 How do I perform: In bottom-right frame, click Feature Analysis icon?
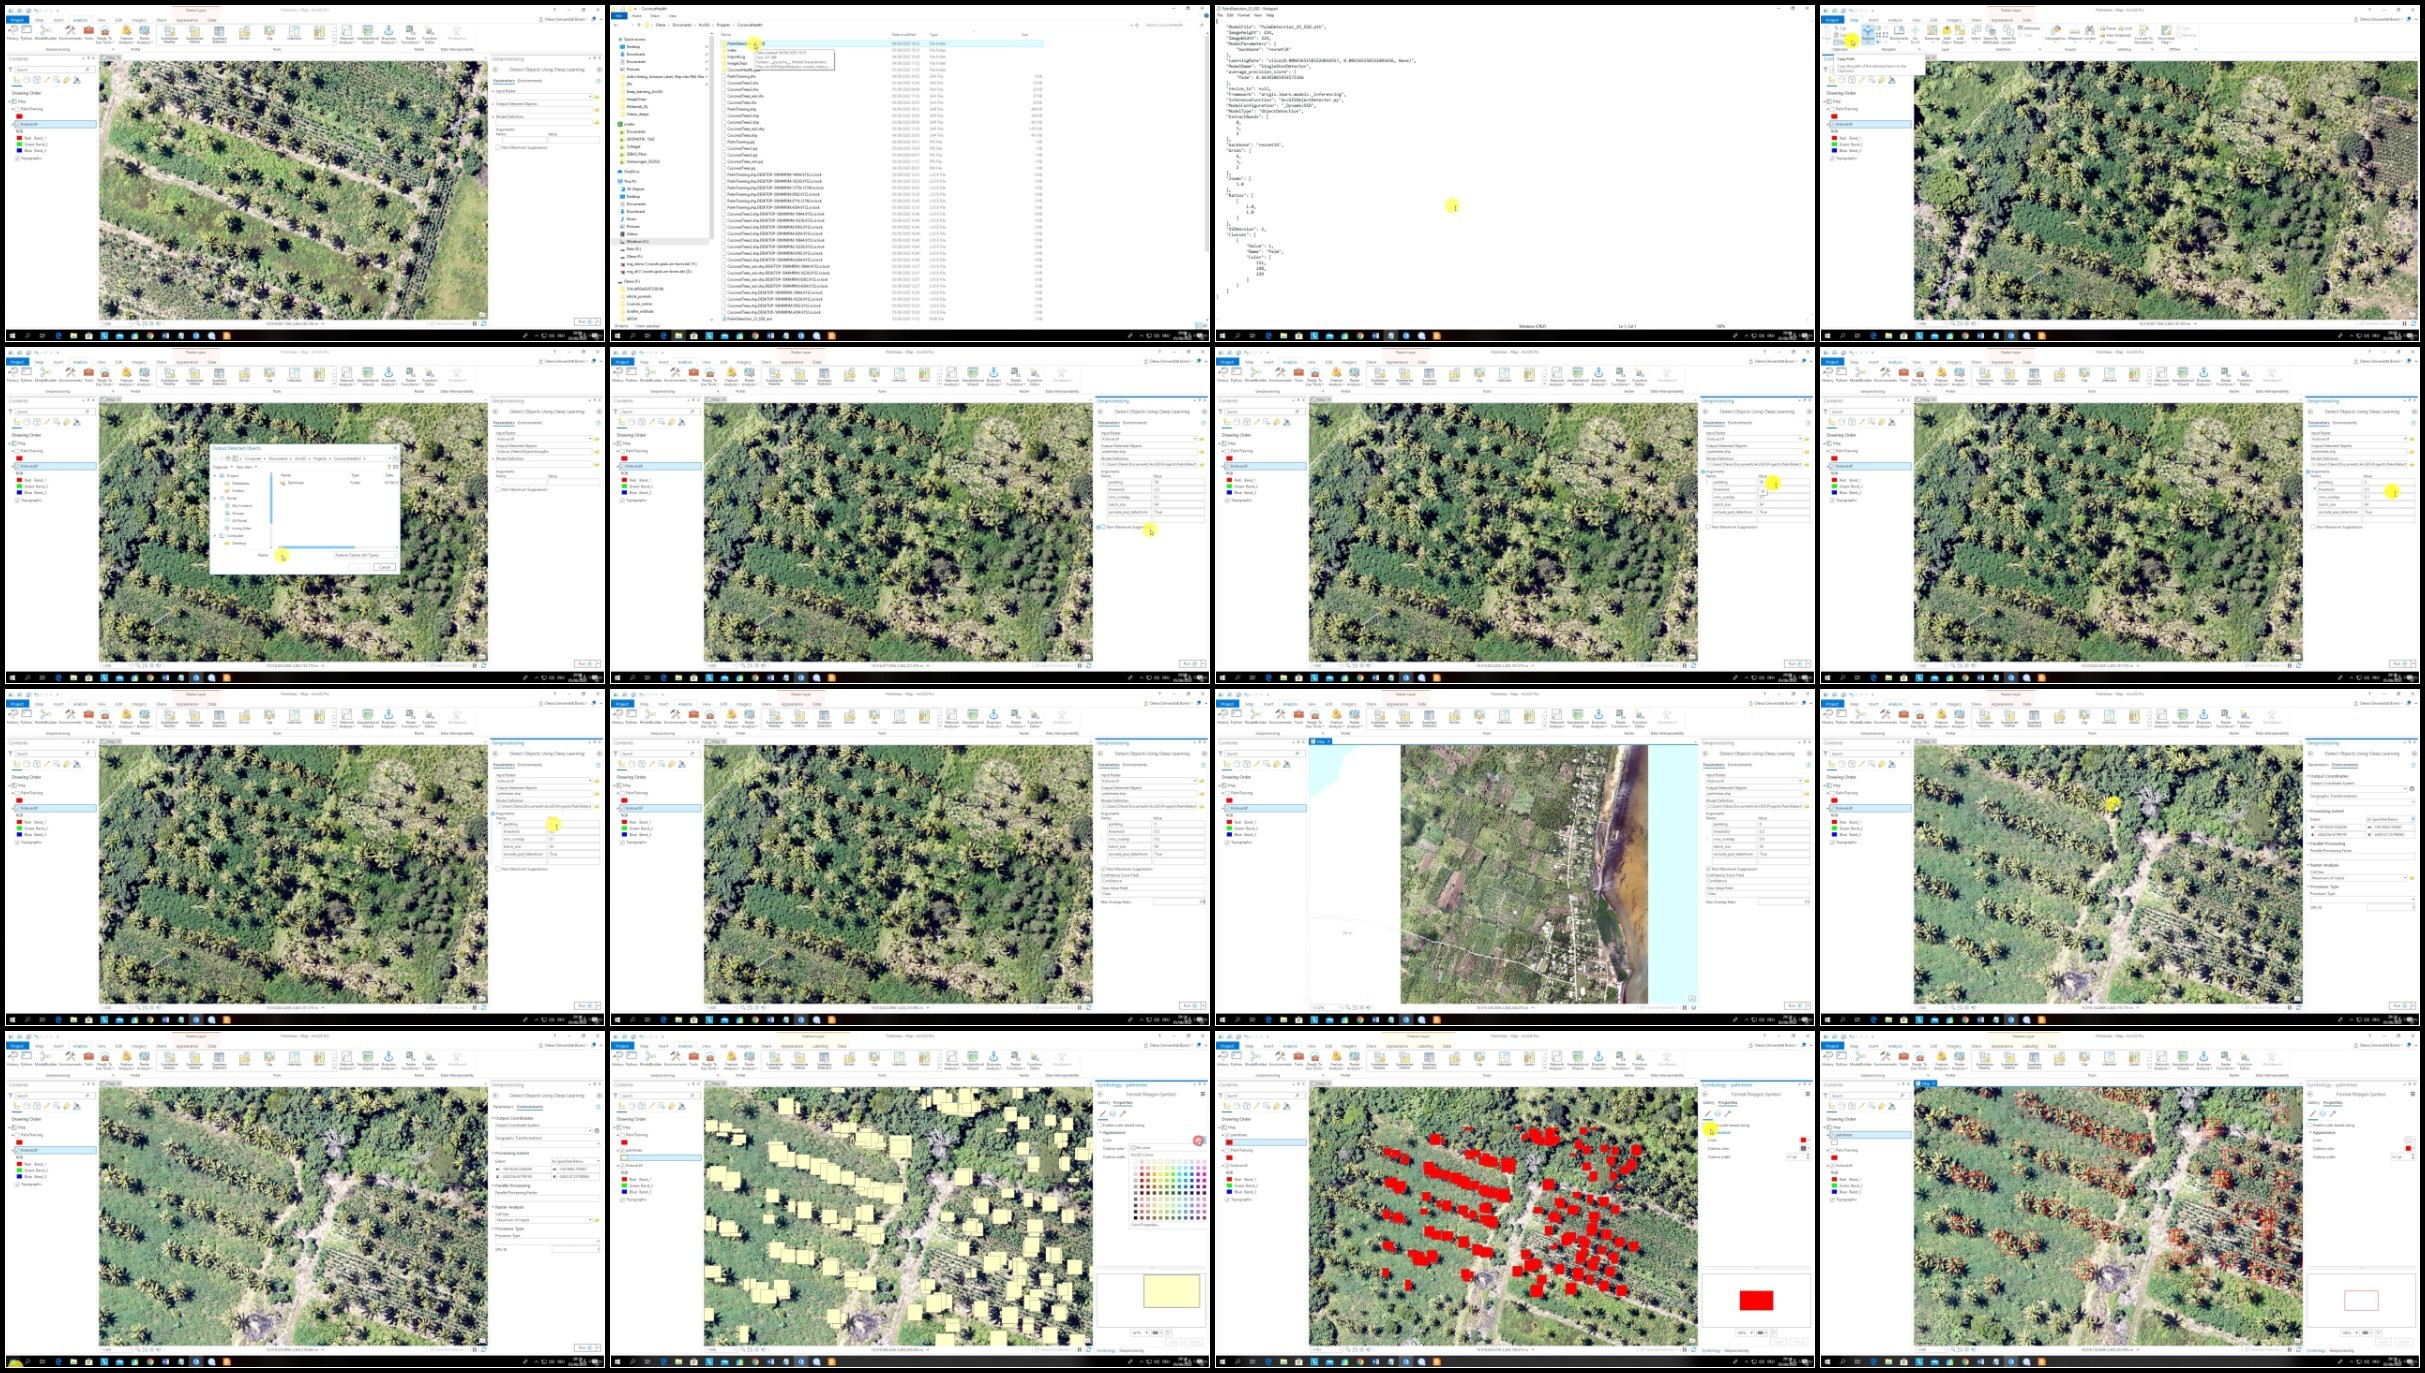click(x=1941, y=1059)
